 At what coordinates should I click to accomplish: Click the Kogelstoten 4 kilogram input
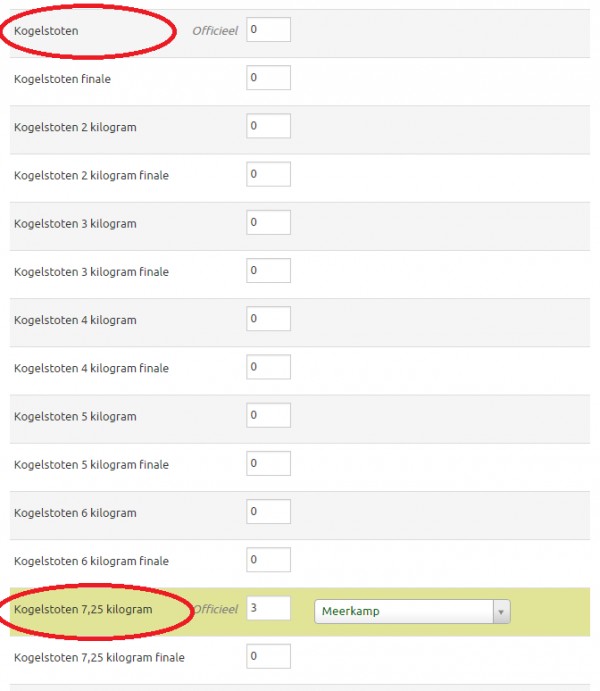(268, 319)
